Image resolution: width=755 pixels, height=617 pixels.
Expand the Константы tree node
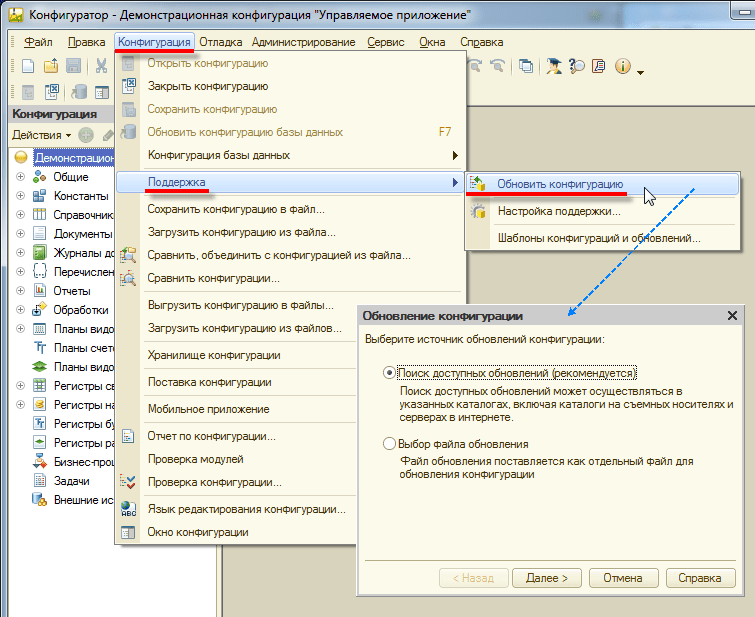pos(20,196)
